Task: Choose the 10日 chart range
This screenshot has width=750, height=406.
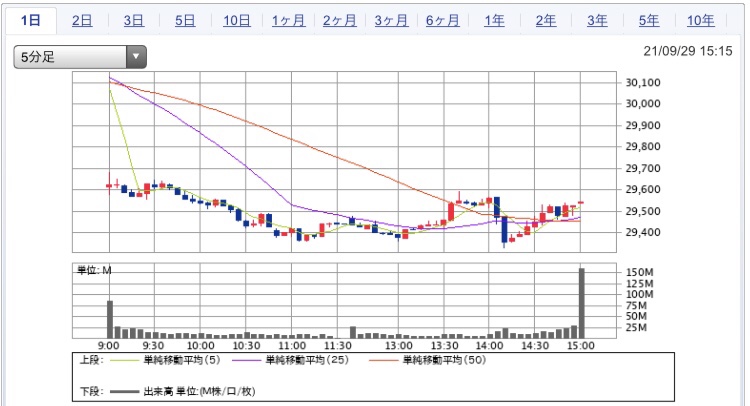Action: coord(237,21)
